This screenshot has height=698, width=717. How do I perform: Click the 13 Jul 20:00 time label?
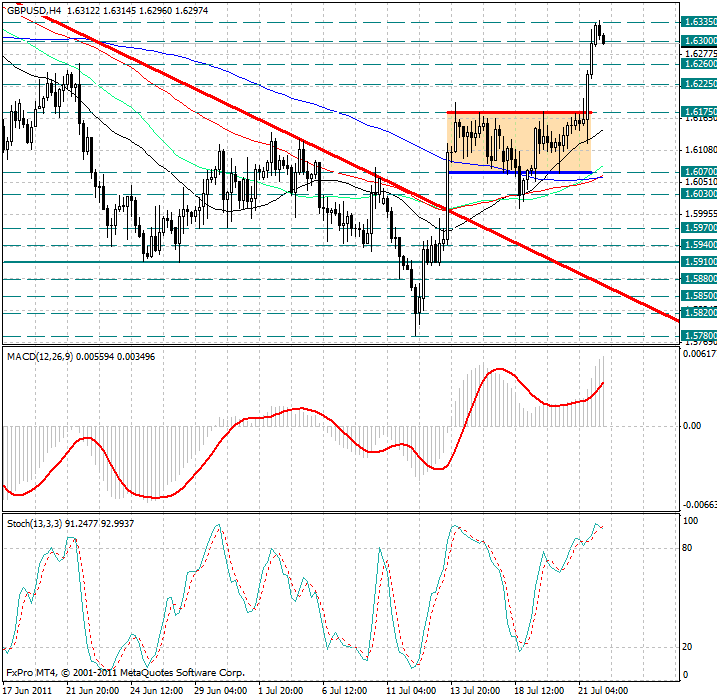pos(477,690)
